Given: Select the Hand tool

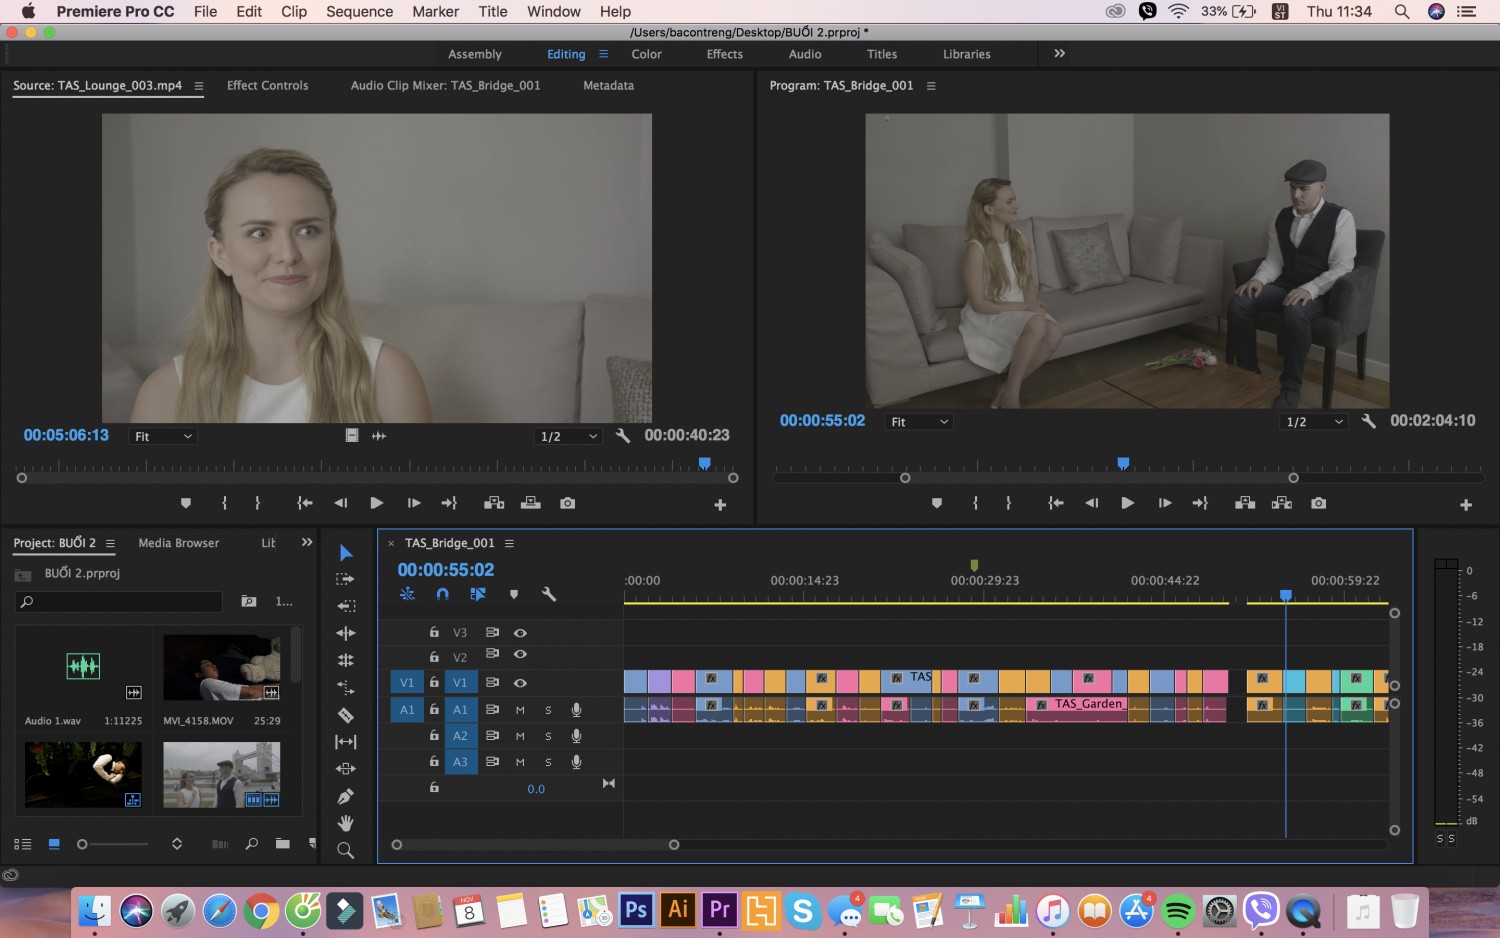Looking at the screenshot, I should click(x=346, y=823).
